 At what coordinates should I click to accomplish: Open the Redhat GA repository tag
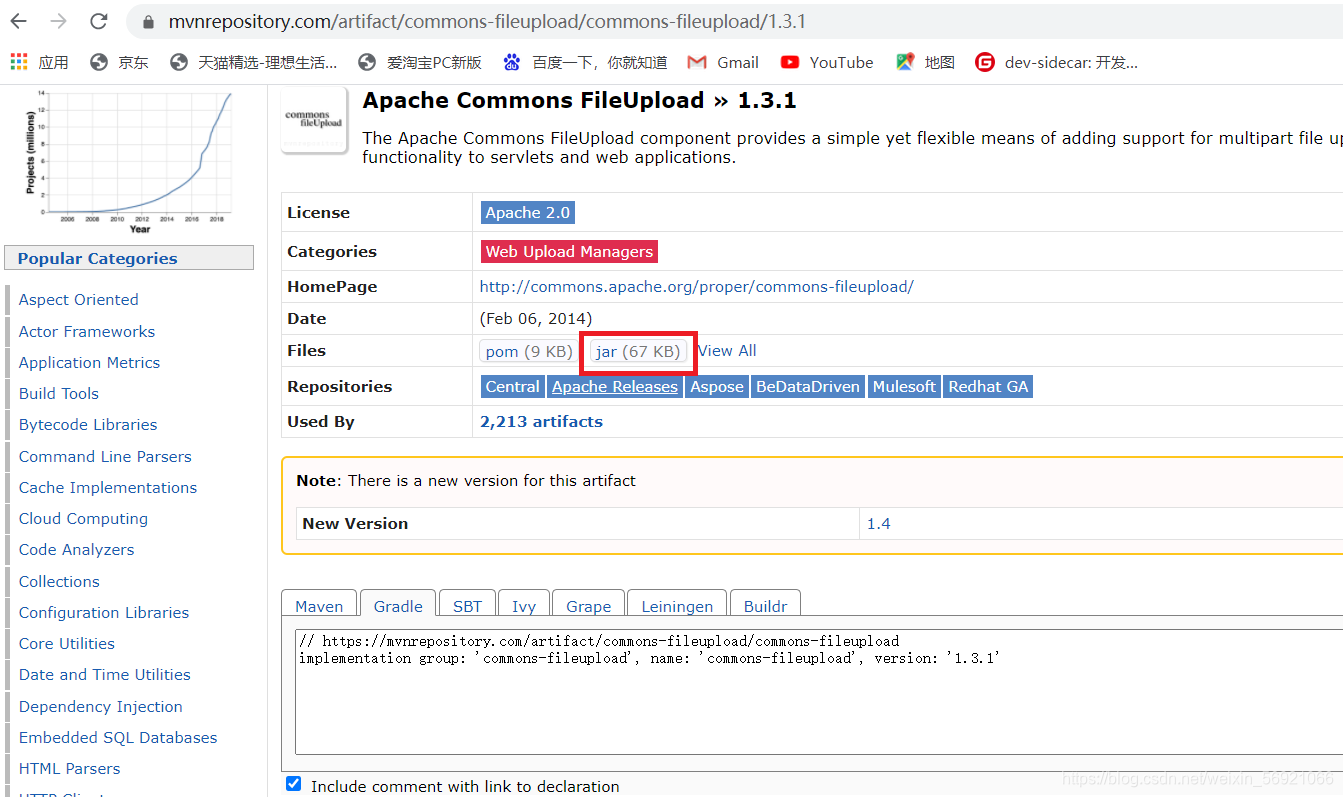(988, 386)
